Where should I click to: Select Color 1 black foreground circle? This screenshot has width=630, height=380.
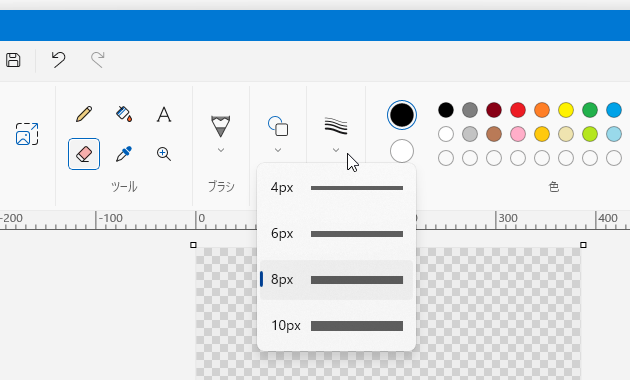pos(402,115)
